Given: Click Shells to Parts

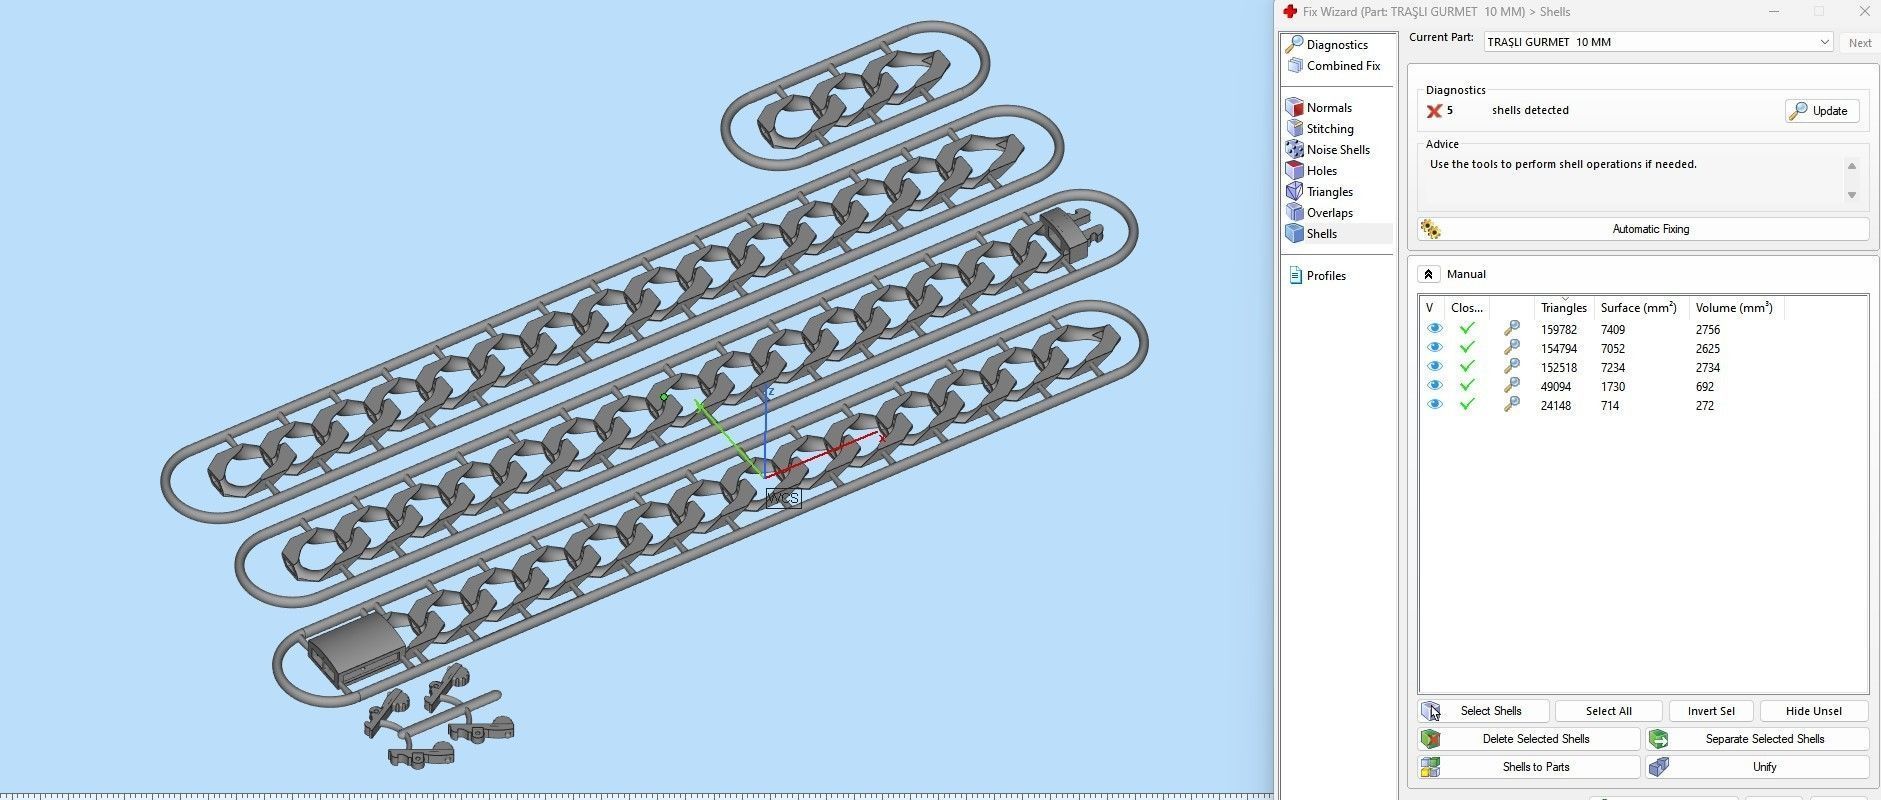Looking at the screenshot, I should tap(1529, 767).
